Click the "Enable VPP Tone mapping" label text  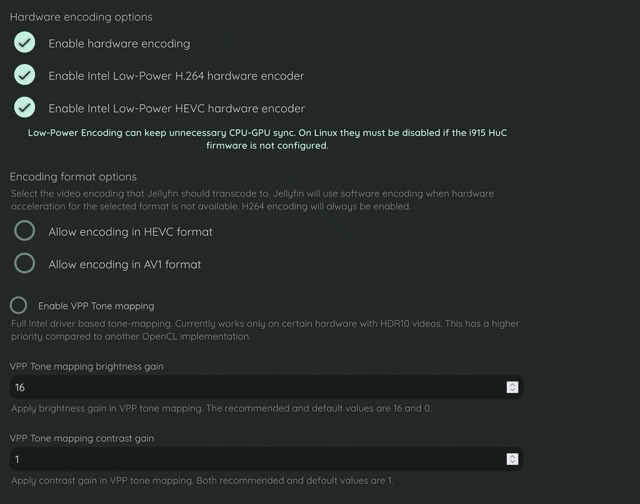pos(96,305)
